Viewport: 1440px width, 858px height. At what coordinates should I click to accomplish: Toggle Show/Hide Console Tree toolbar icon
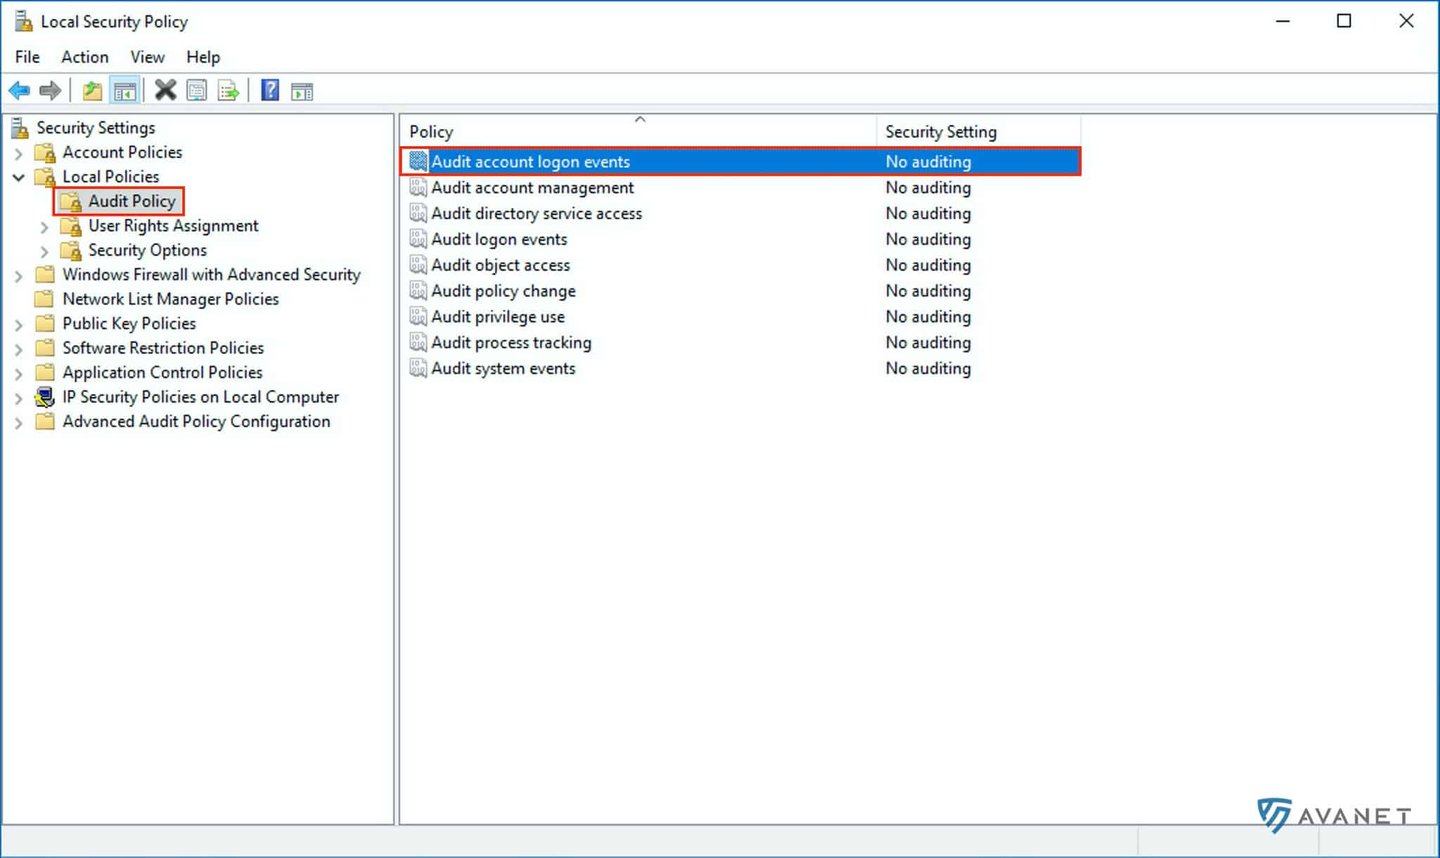coord(125,91)
